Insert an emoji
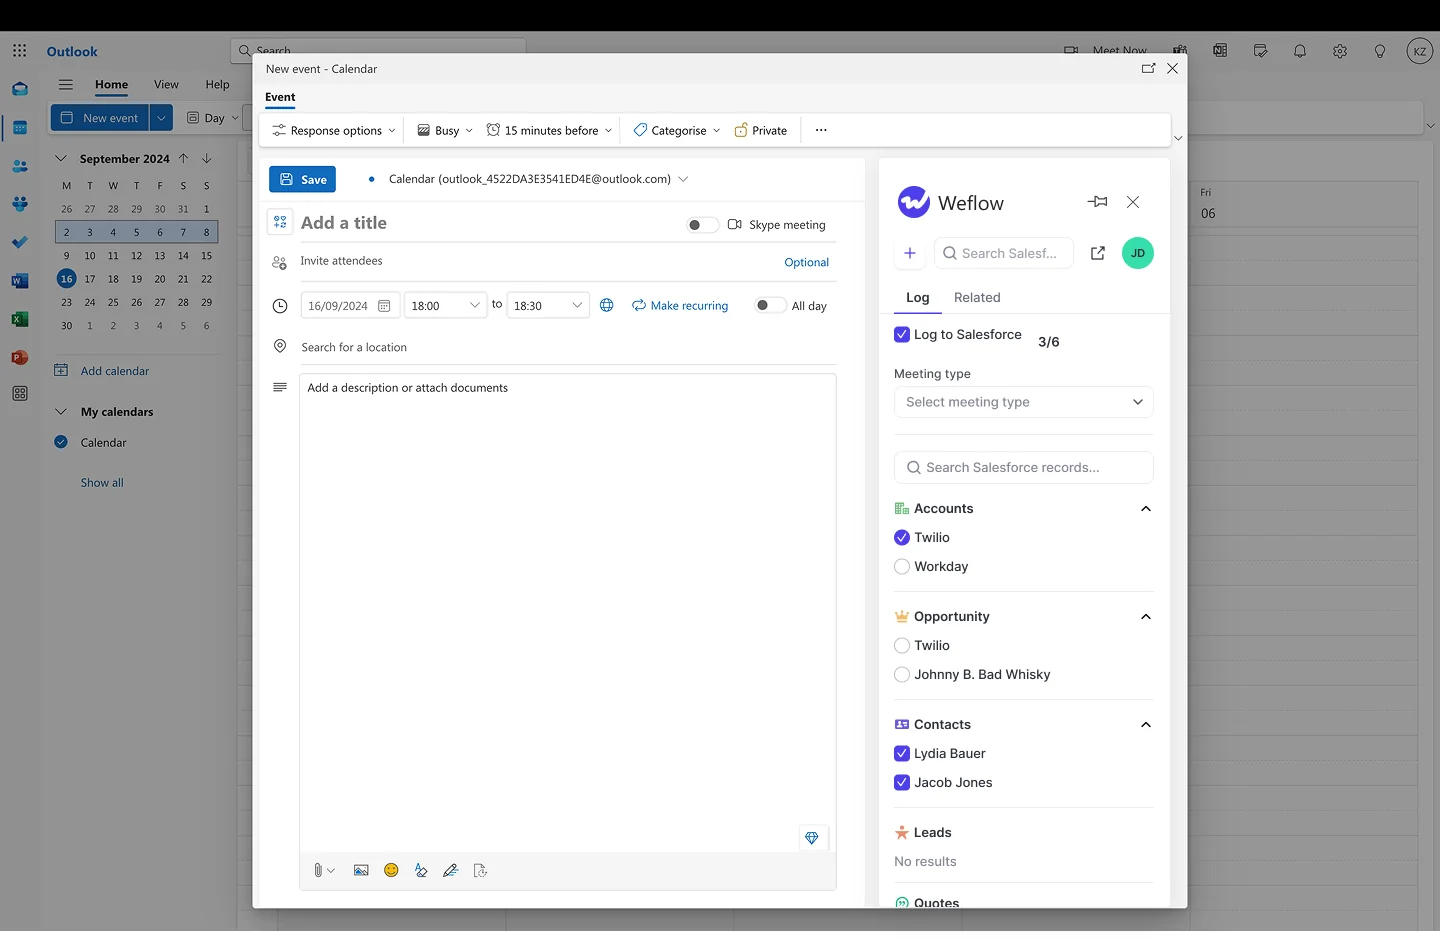Screen dimensions: 1440x948 tap(391, 870)
